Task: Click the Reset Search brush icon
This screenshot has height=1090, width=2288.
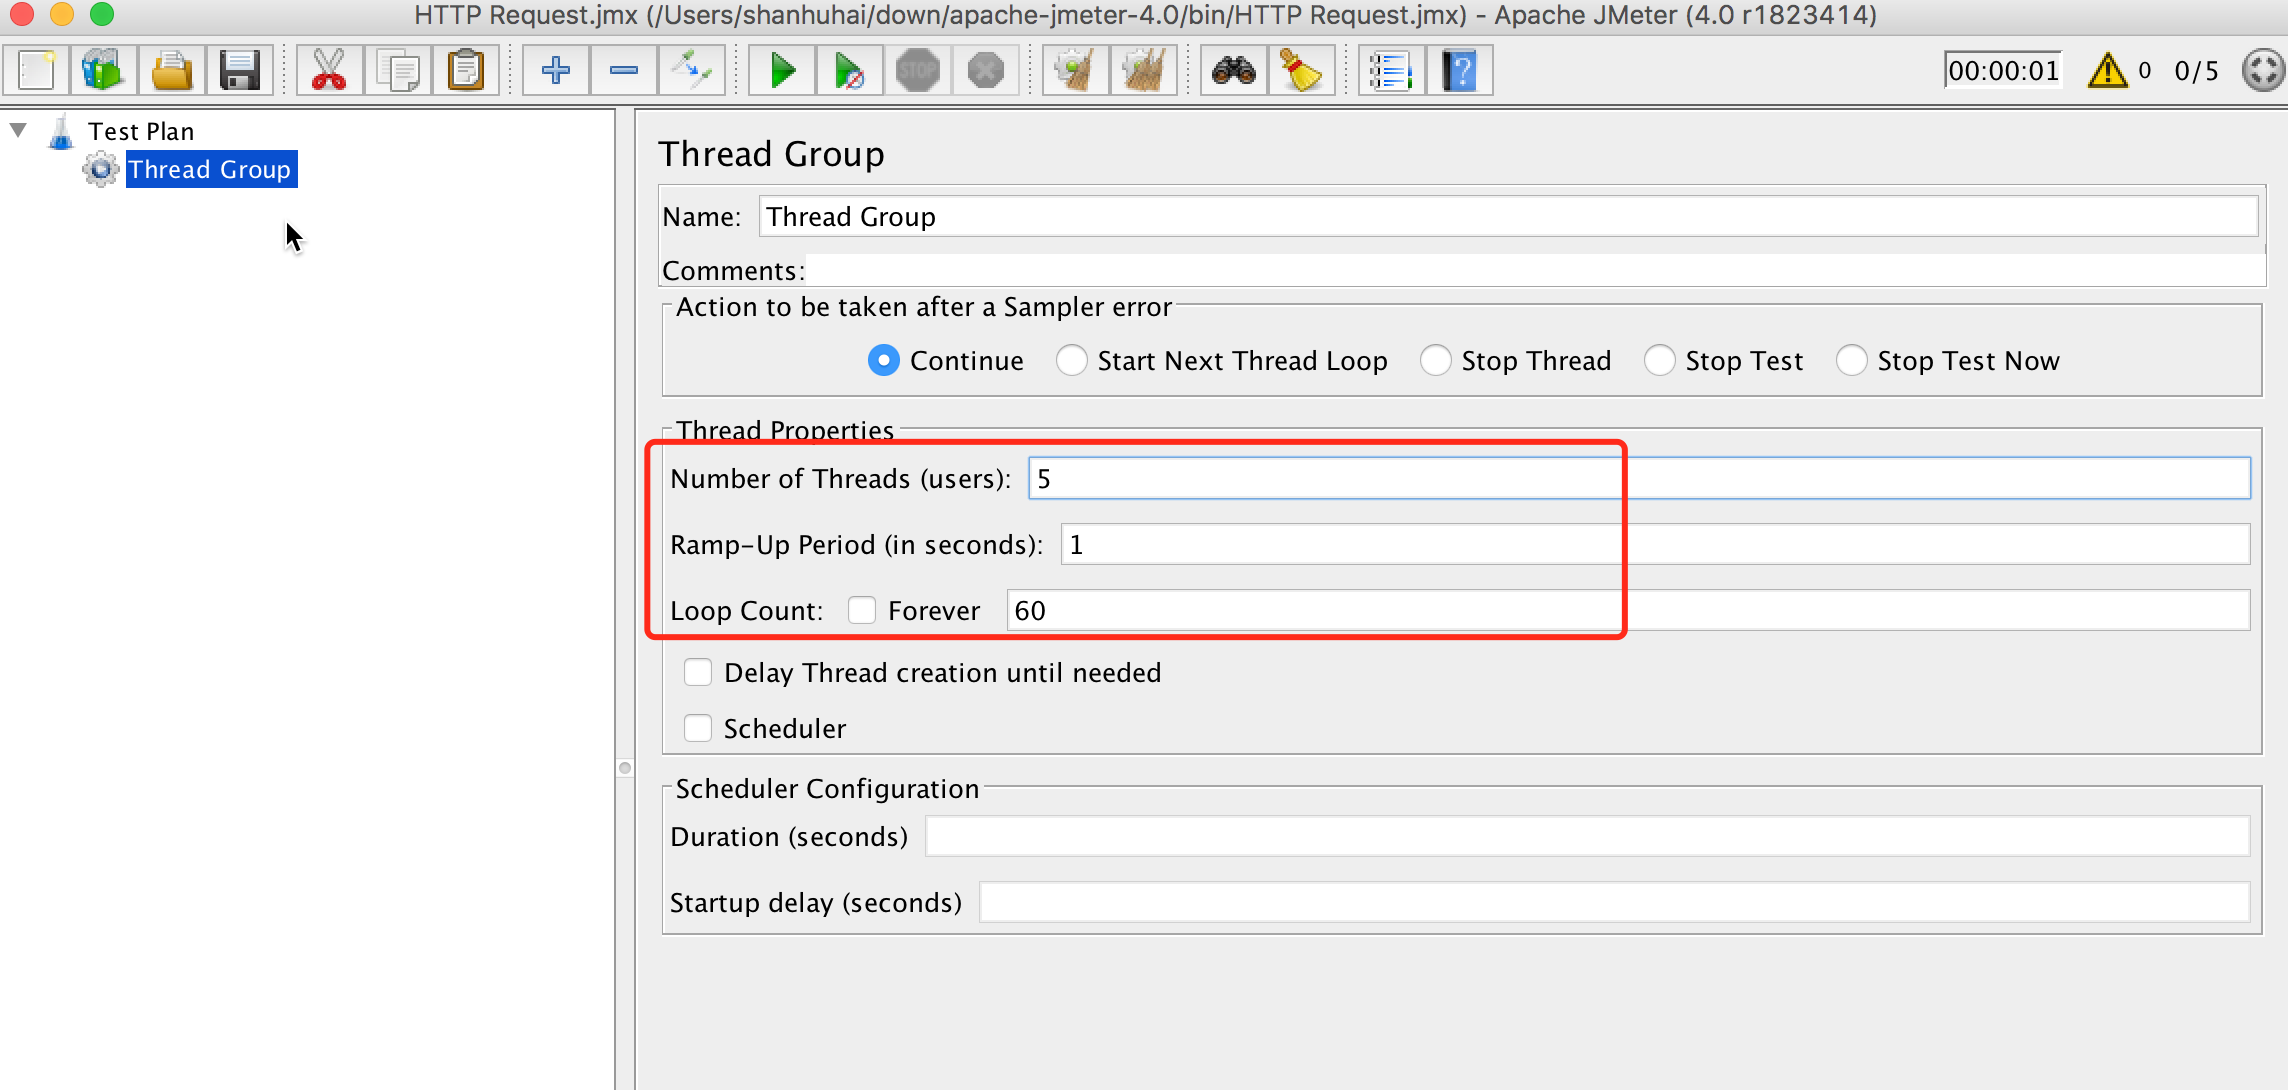Action: pyautogui.click(x=1301, y=71)
